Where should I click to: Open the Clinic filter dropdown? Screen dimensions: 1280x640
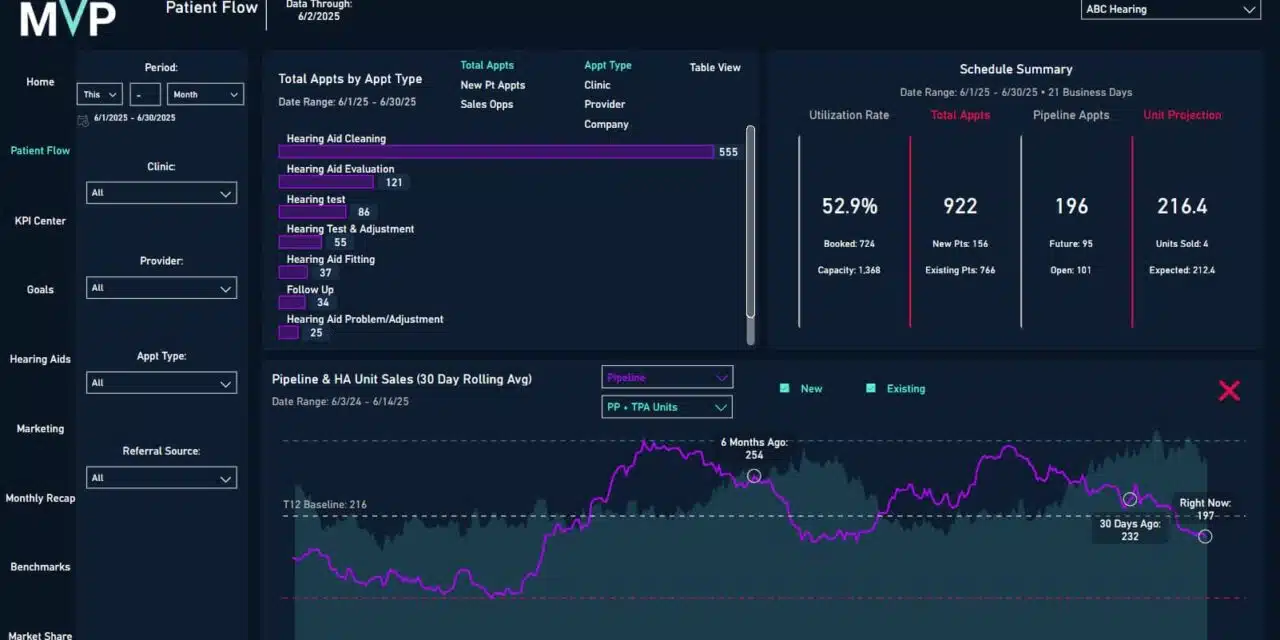tap(161, 193)
